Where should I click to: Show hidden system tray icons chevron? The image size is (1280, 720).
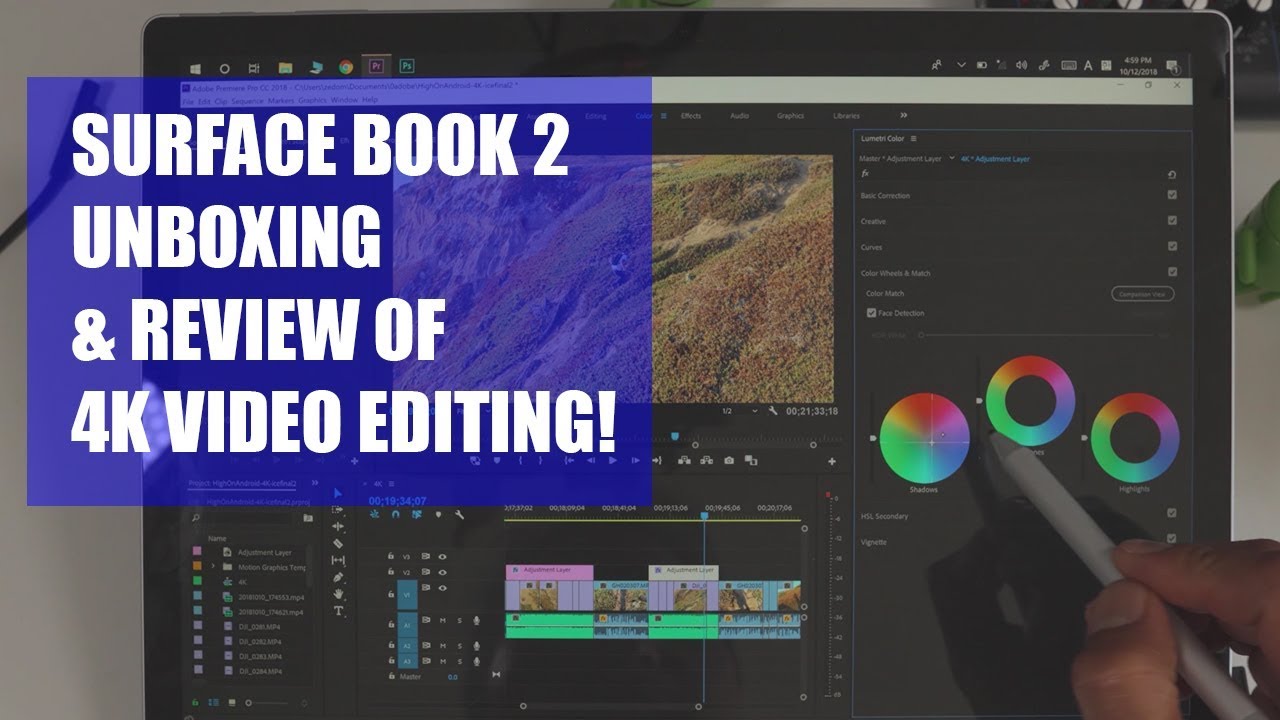(962, 65)
